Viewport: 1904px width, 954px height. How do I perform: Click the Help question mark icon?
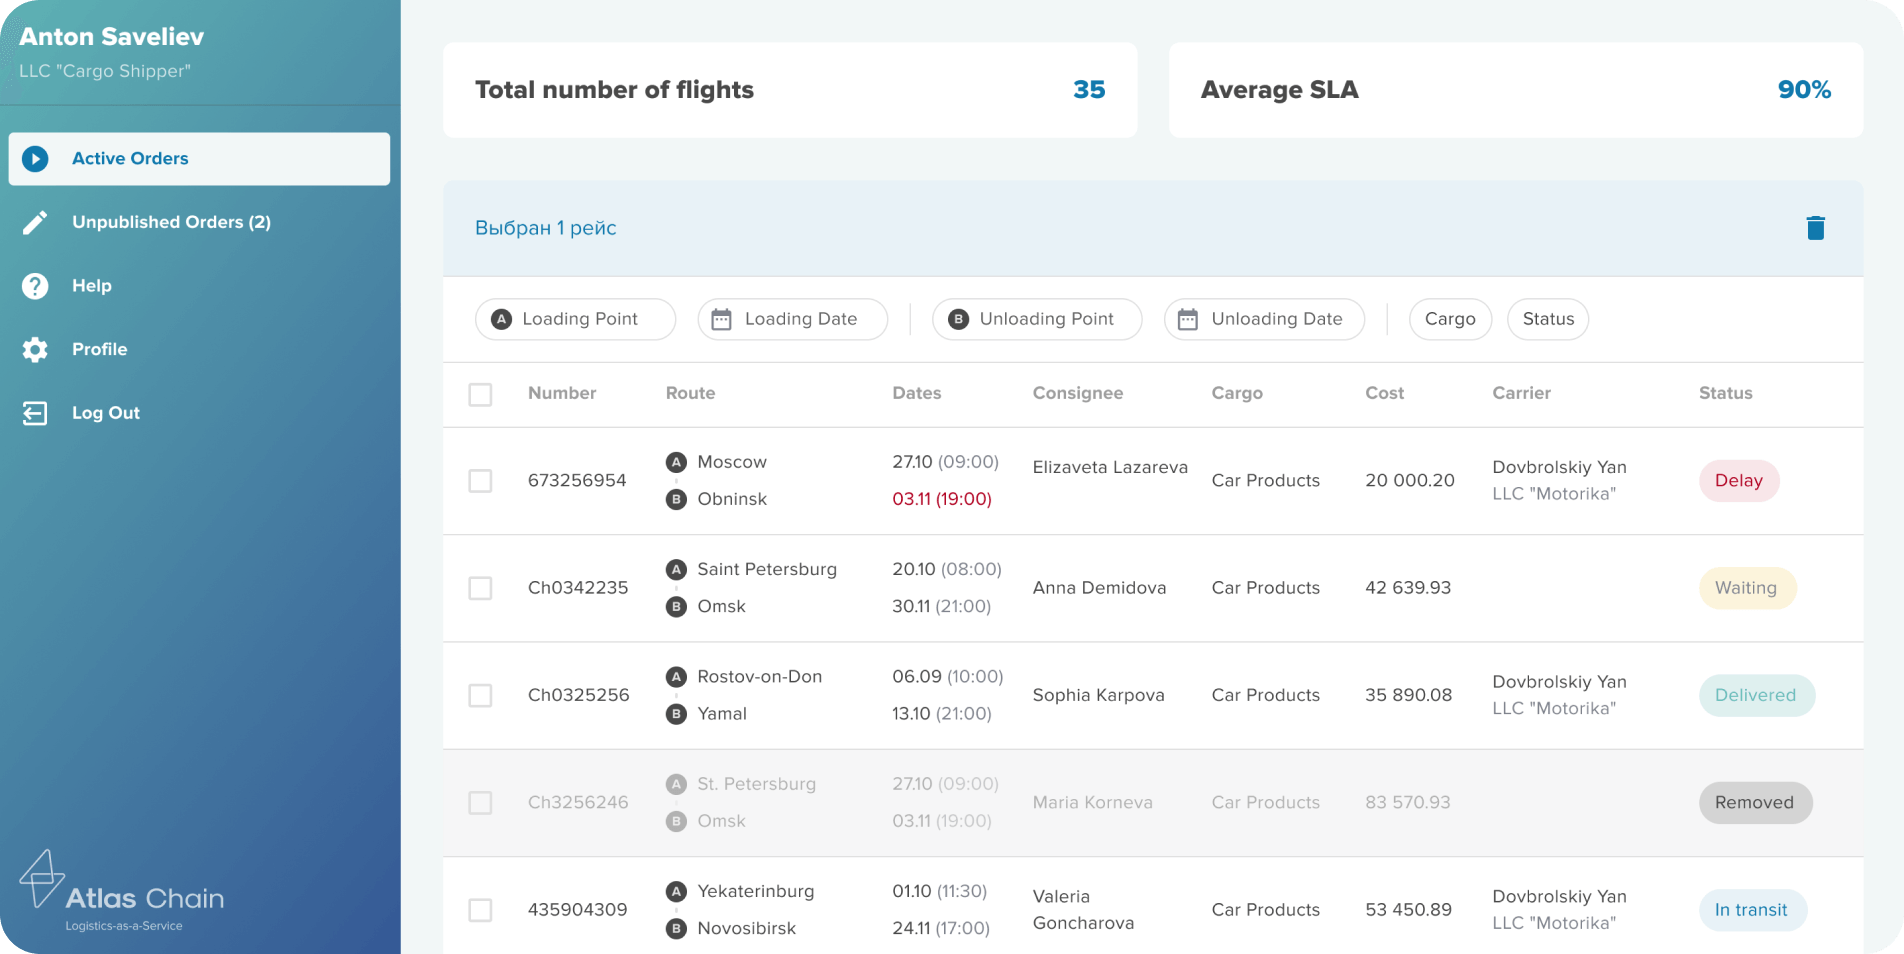tap(35, 286)
